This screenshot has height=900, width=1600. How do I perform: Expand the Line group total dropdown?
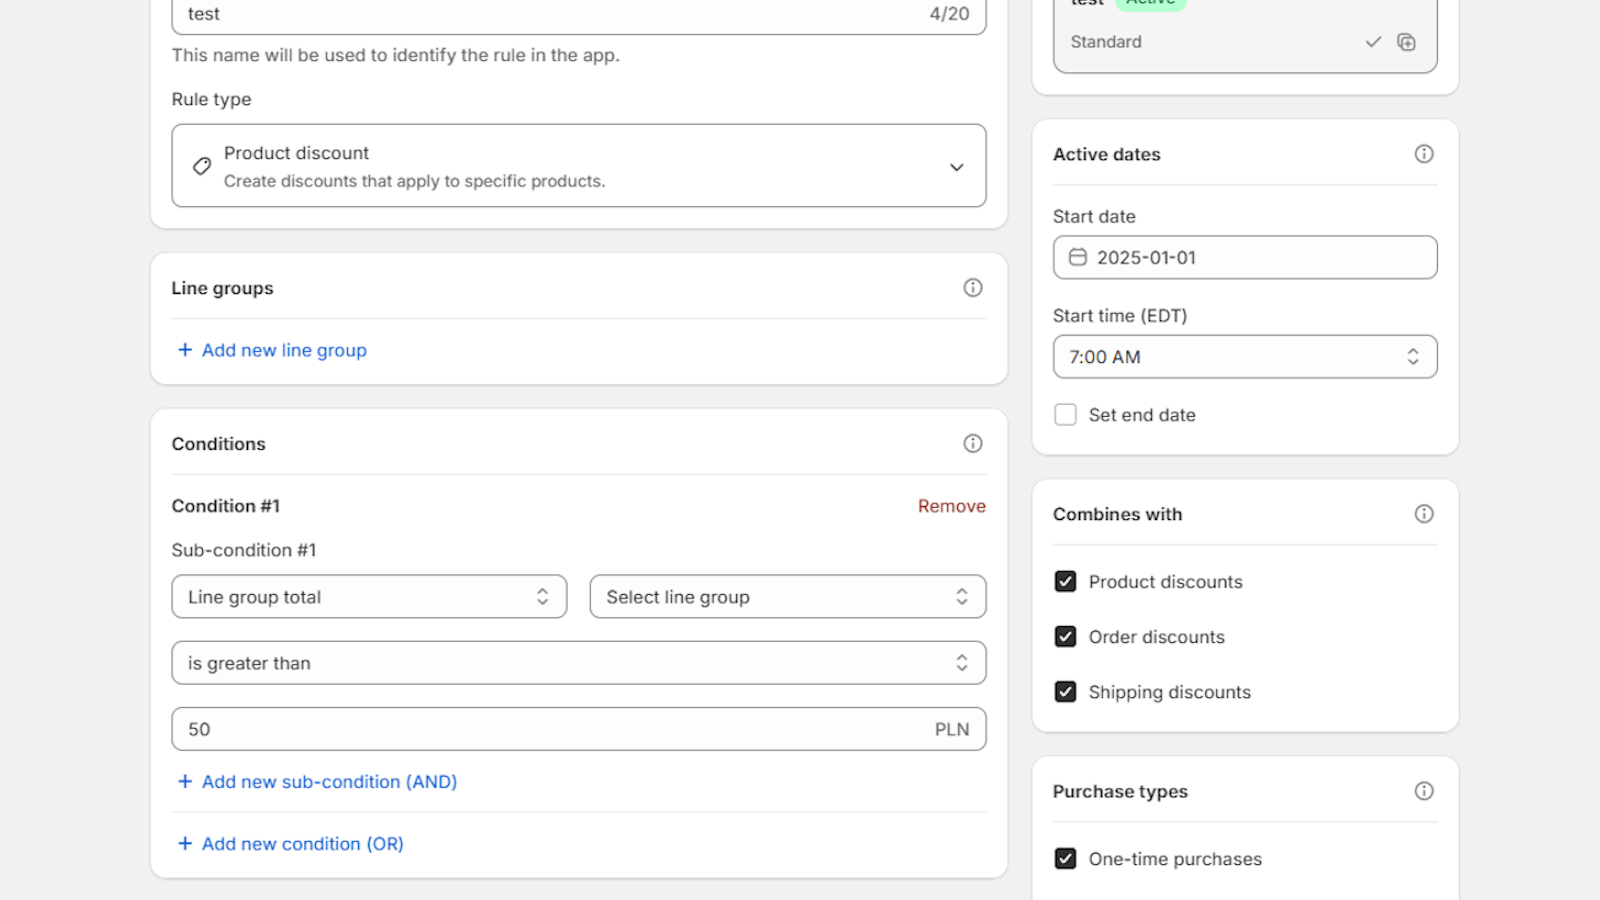369,597
